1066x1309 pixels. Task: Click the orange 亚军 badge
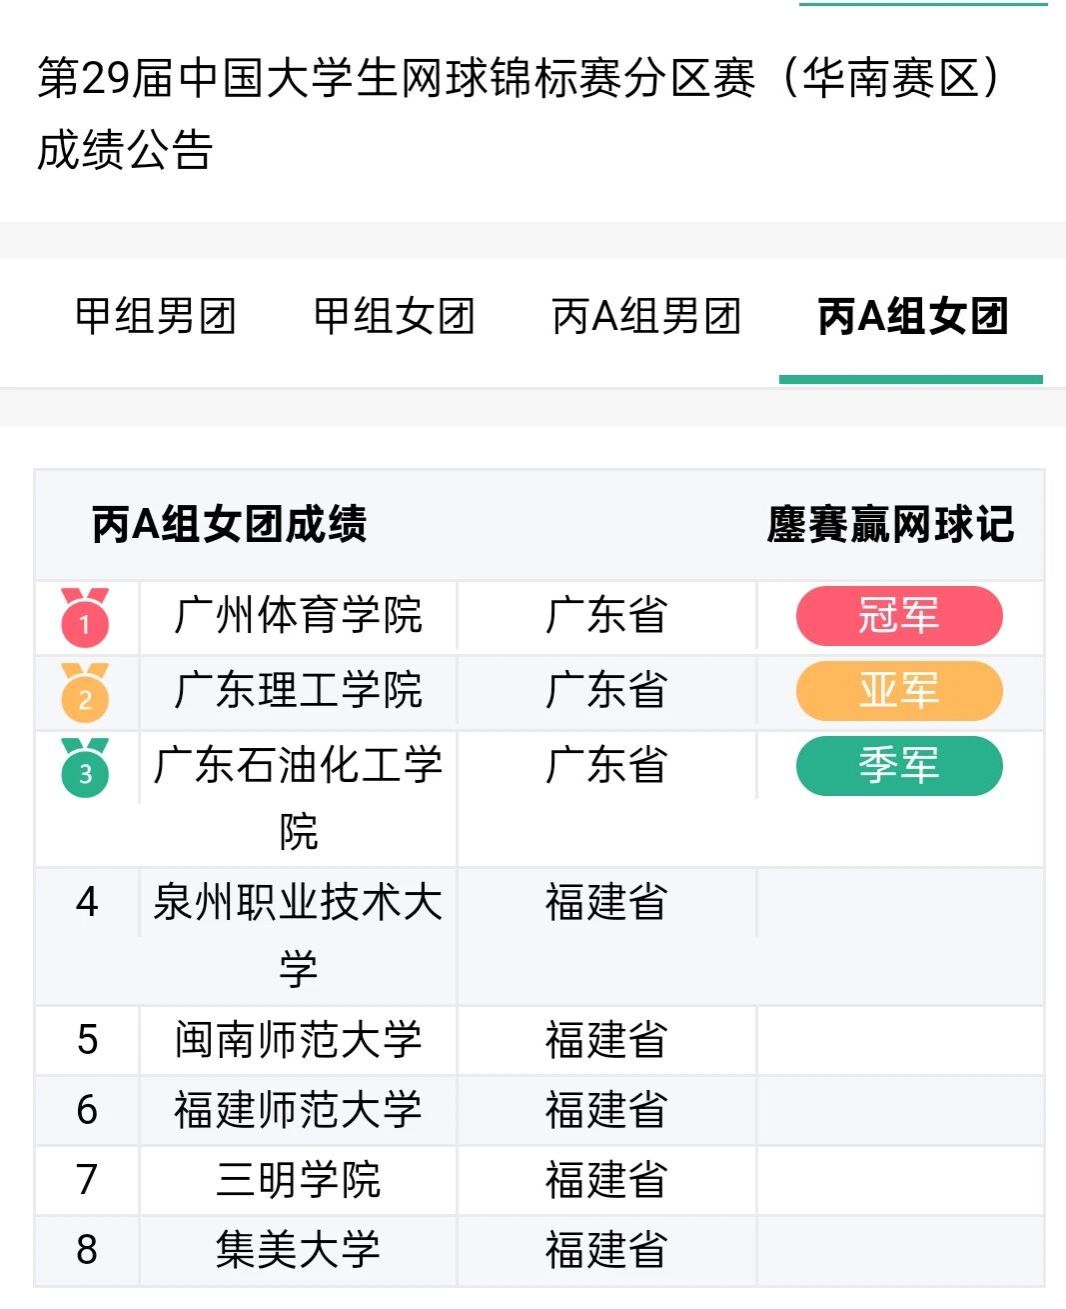coord(899,691)
